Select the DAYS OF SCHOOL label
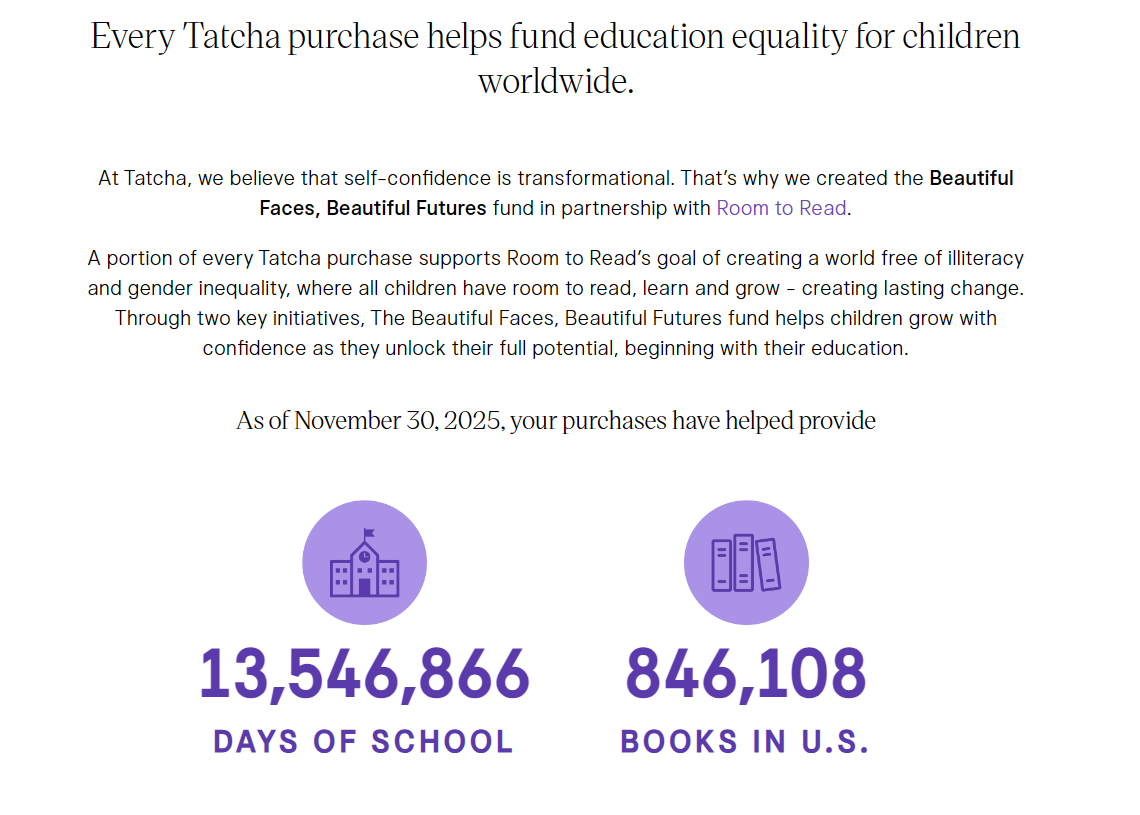Screen dimensions: 1140x815 [364, 742]
